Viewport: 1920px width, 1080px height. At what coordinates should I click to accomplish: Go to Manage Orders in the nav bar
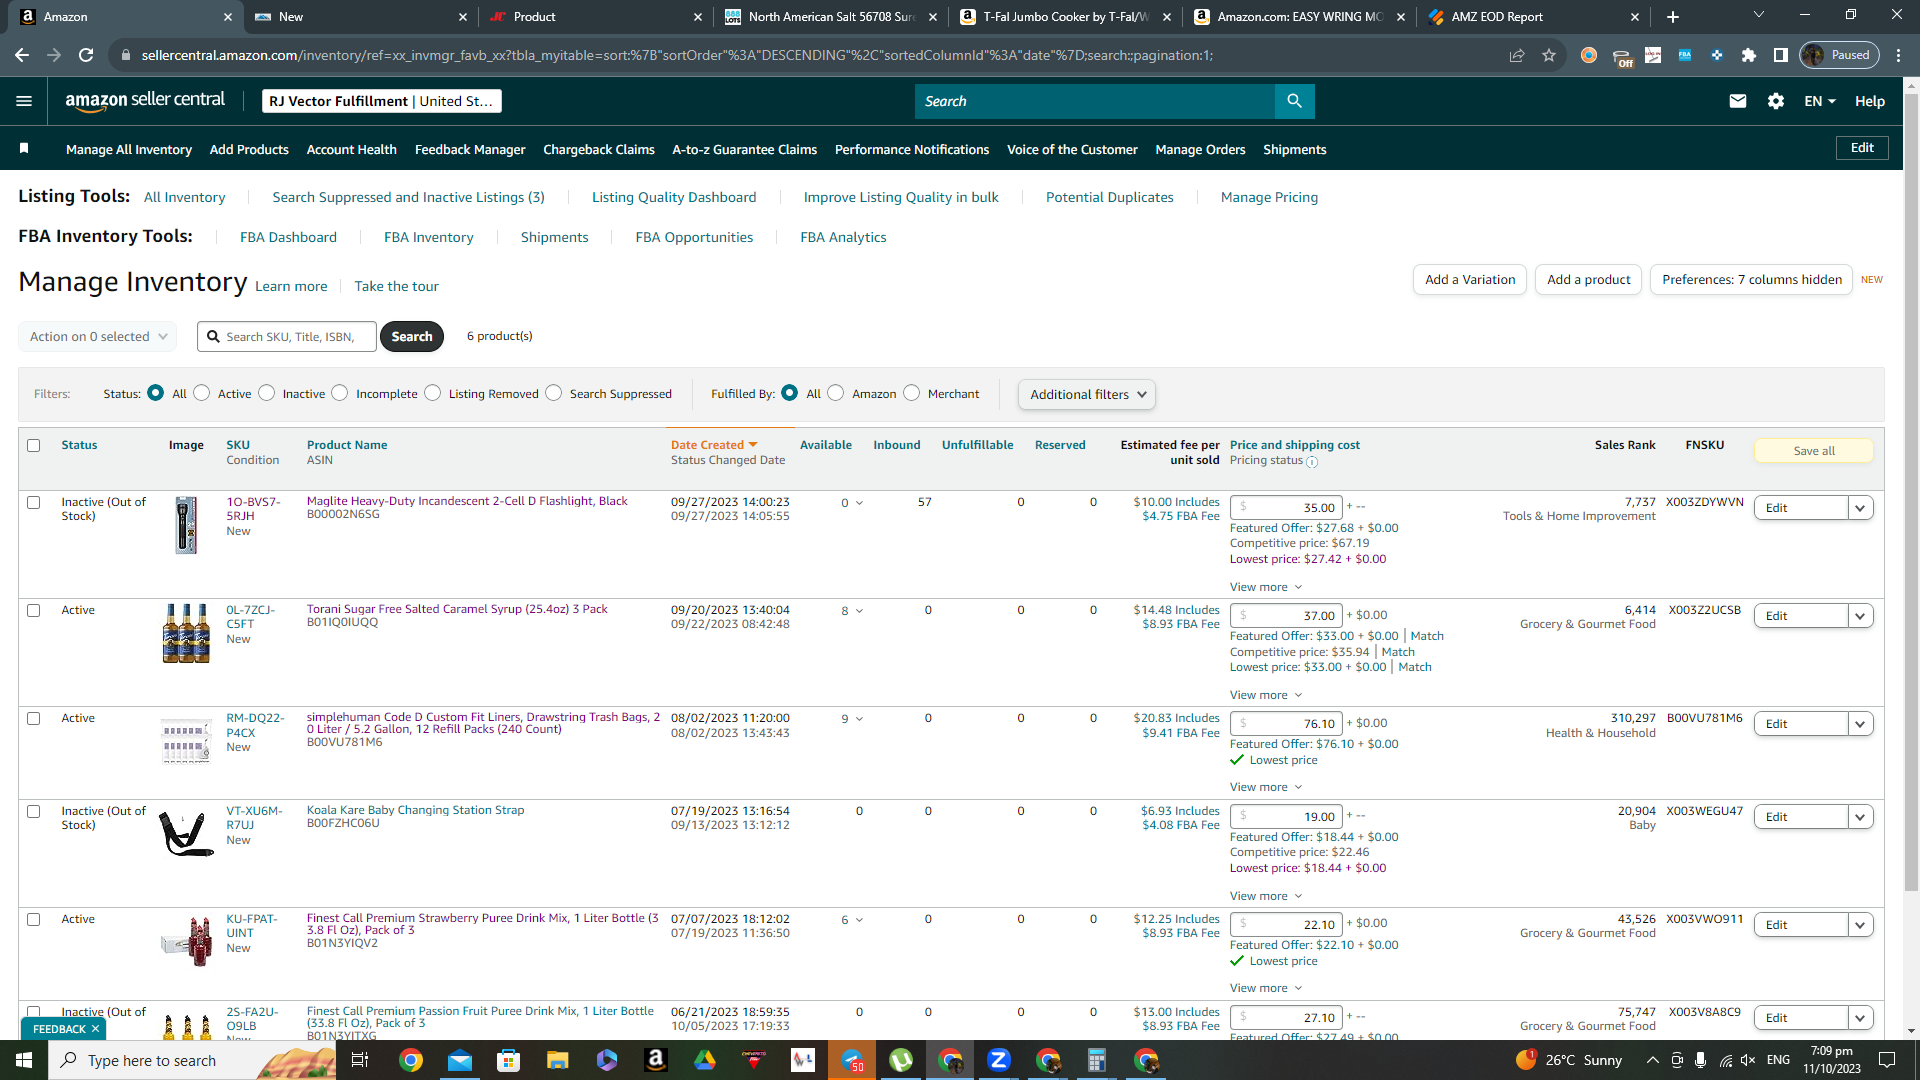tap(1200, 149)
